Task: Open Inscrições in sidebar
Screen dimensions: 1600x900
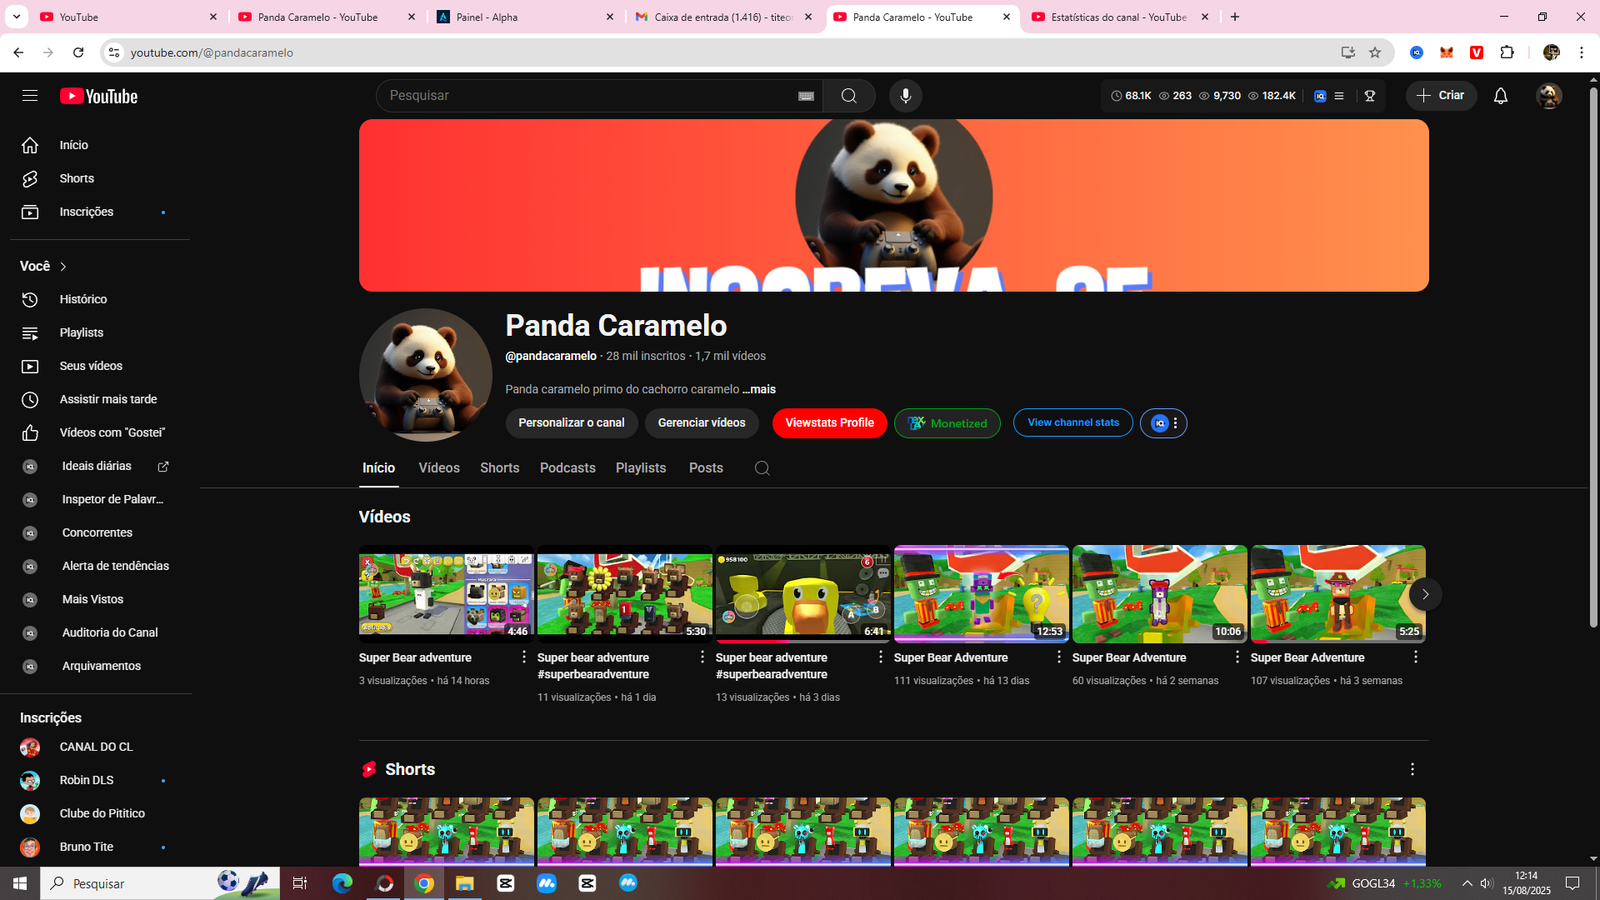Action: (96, 212)
